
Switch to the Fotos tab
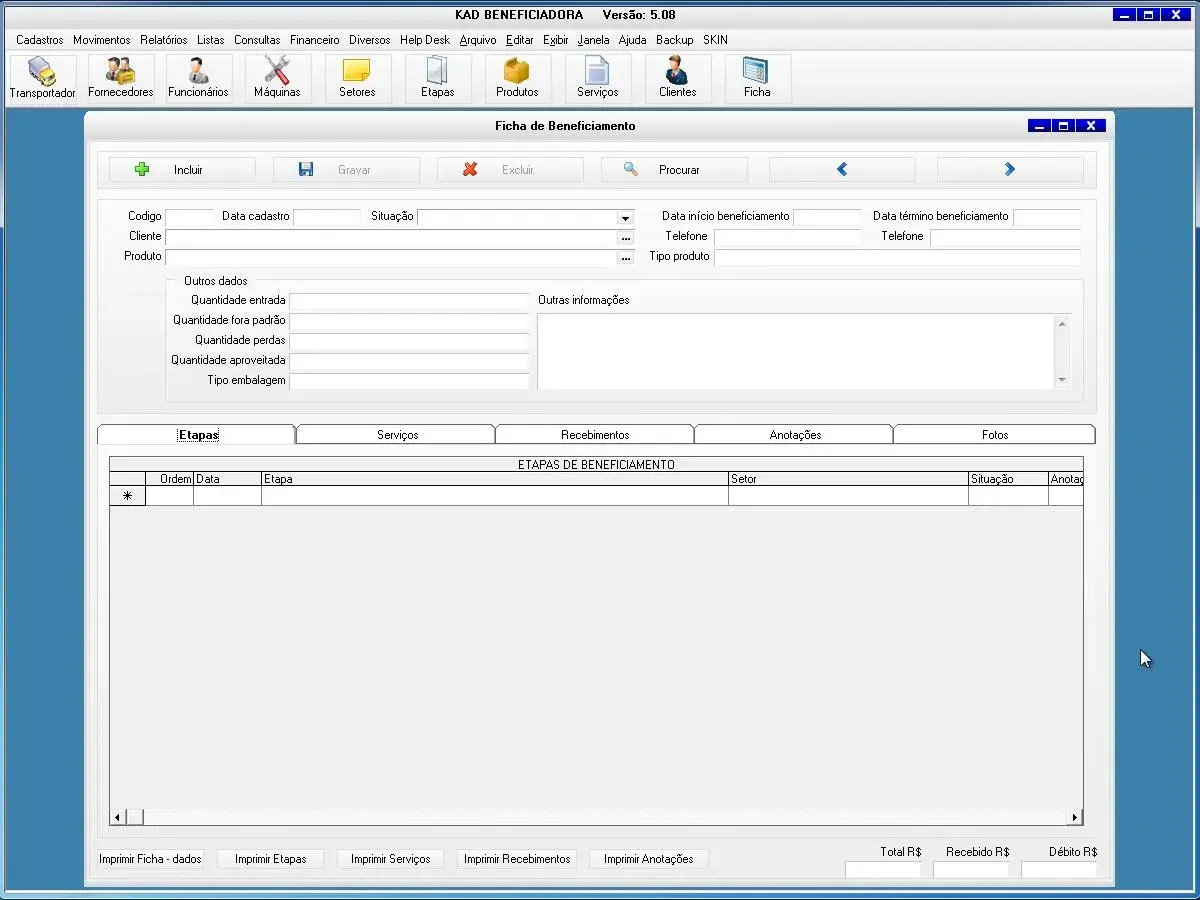point(994,435)
